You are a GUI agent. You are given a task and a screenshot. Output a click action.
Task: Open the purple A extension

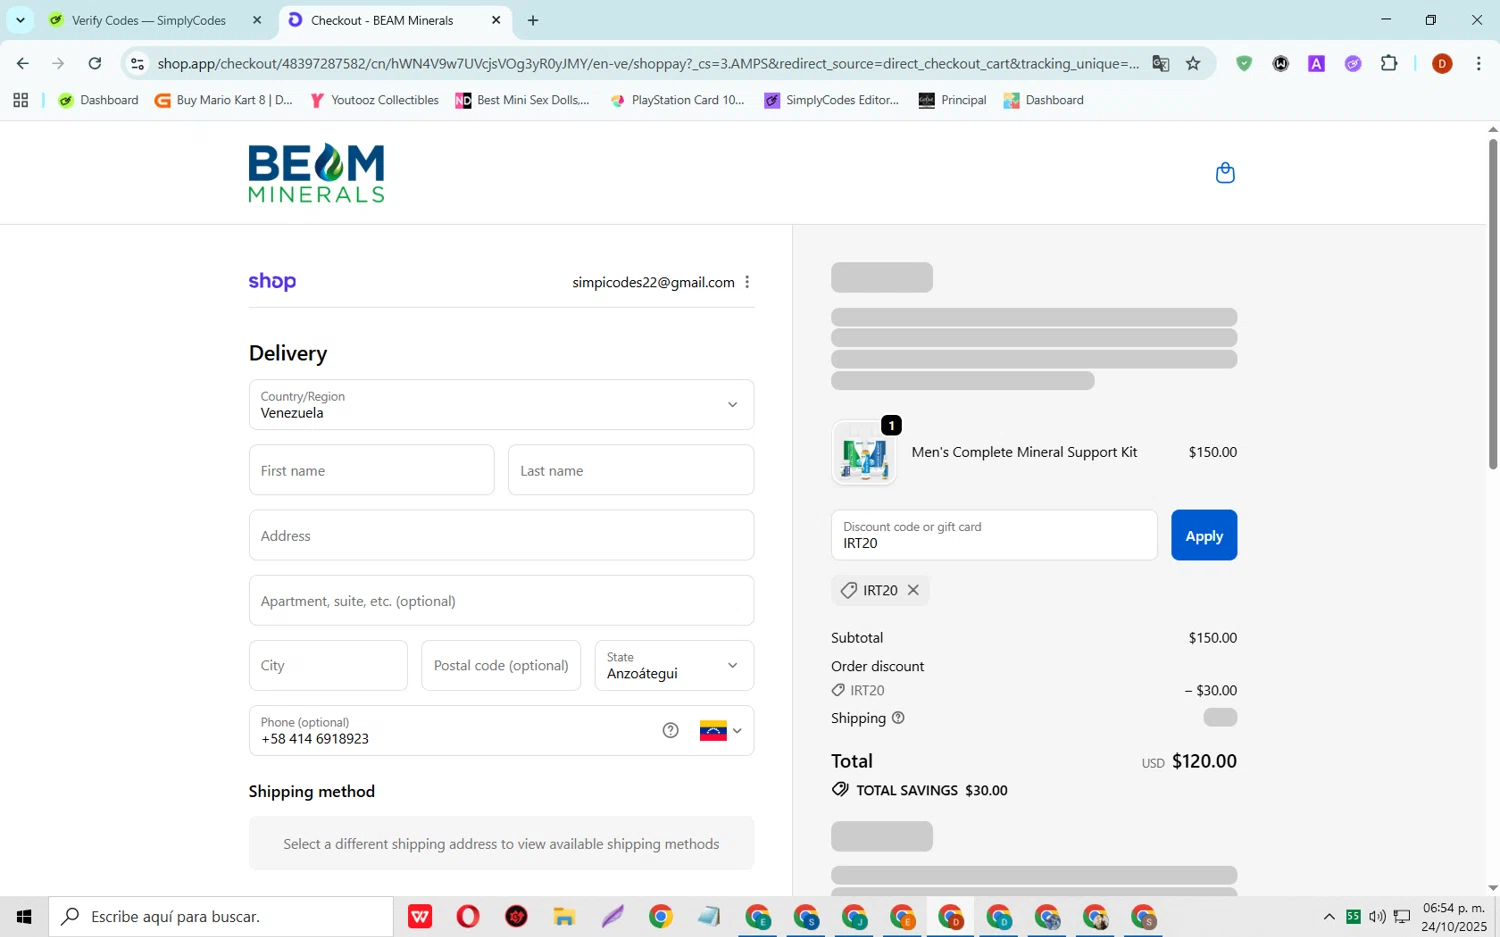tap(1317, 63)
